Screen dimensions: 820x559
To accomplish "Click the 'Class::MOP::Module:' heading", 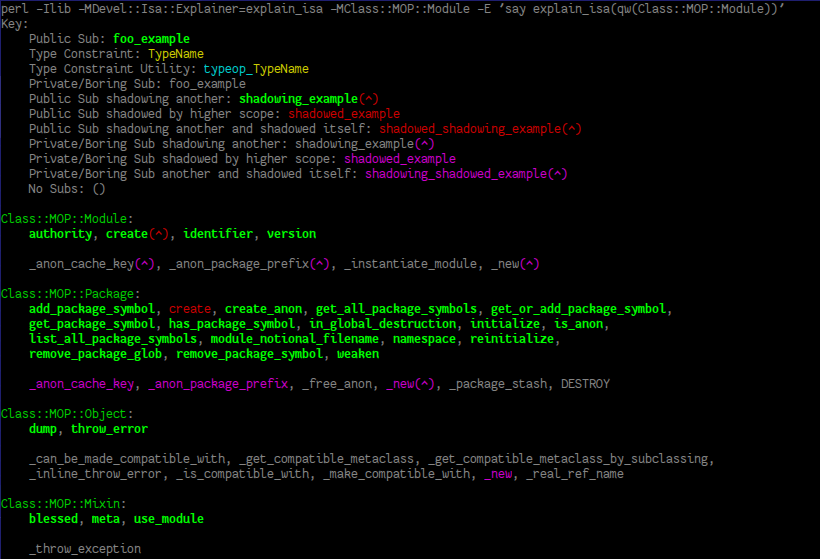I will [x=67, y=219].
